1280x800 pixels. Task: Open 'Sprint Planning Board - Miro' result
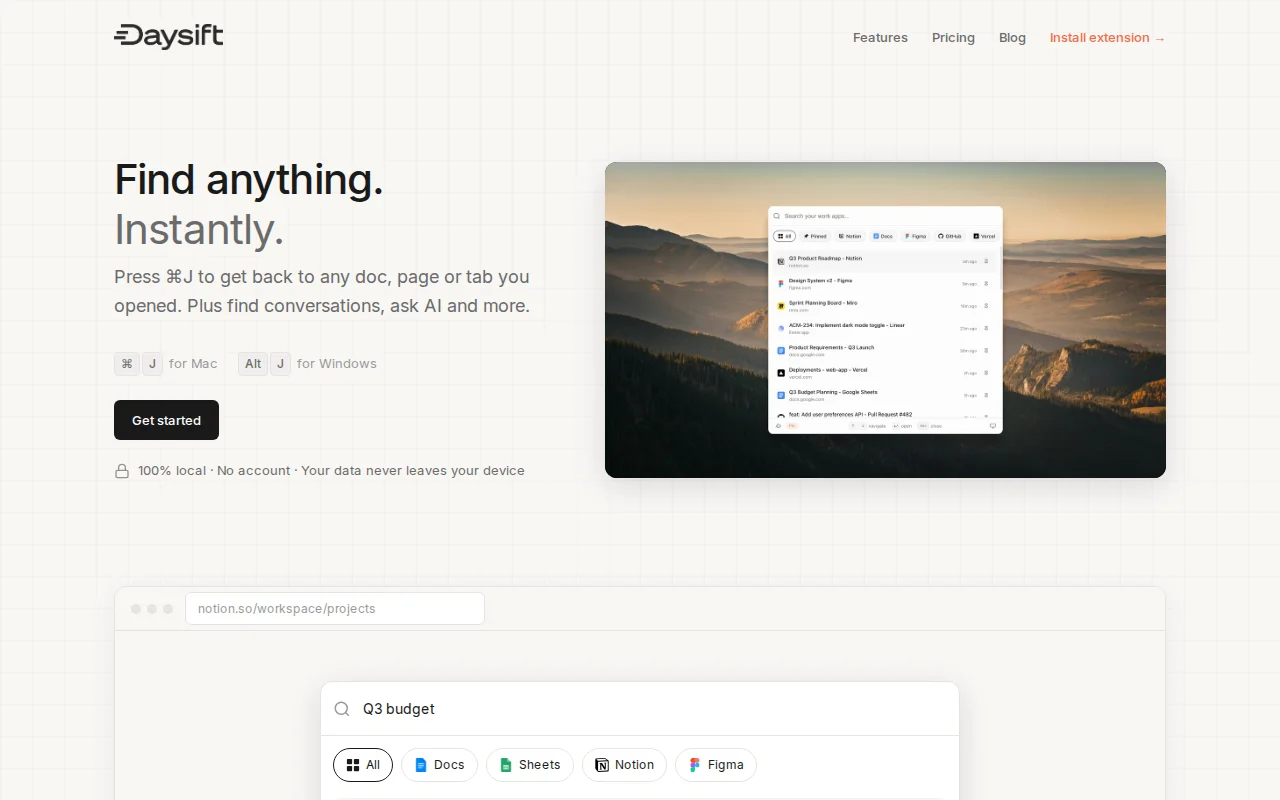tap(884, 306)
